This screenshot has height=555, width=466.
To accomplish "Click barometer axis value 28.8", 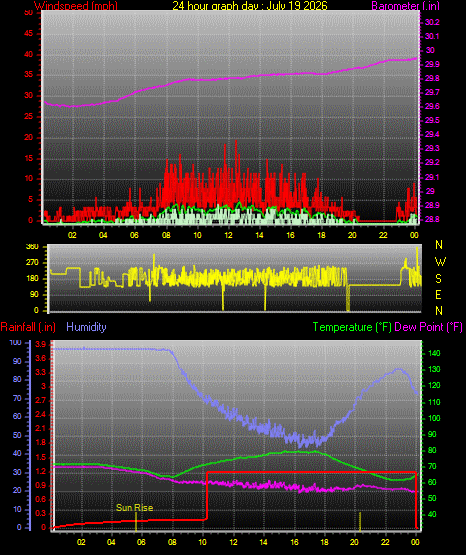I will pyautogui.click(x=432, y=219).
